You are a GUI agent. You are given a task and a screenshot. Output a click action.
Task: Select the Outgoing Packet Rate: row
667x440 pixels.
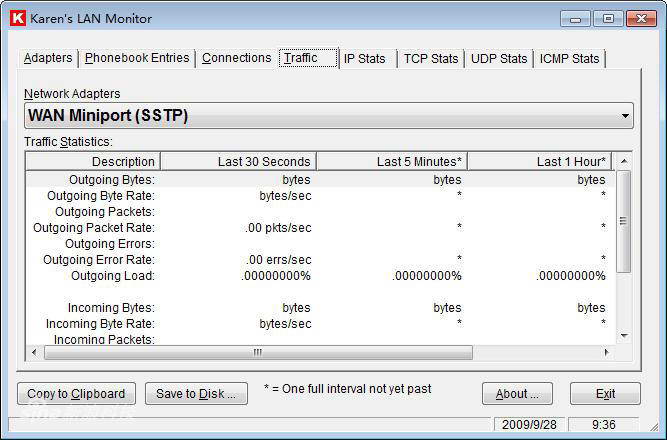click(x=320, y=228)
